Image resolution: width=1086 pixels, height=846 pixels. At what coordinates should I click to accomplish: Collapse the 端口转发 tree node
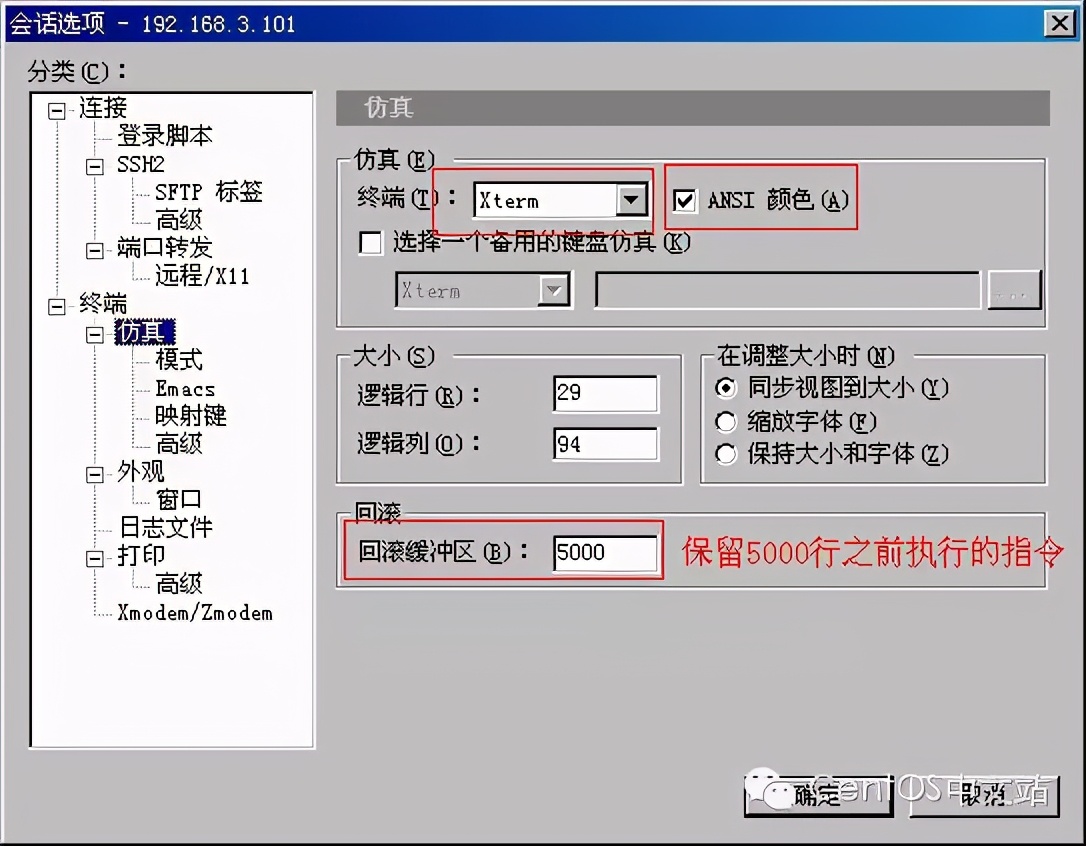[x=95, y=250]
